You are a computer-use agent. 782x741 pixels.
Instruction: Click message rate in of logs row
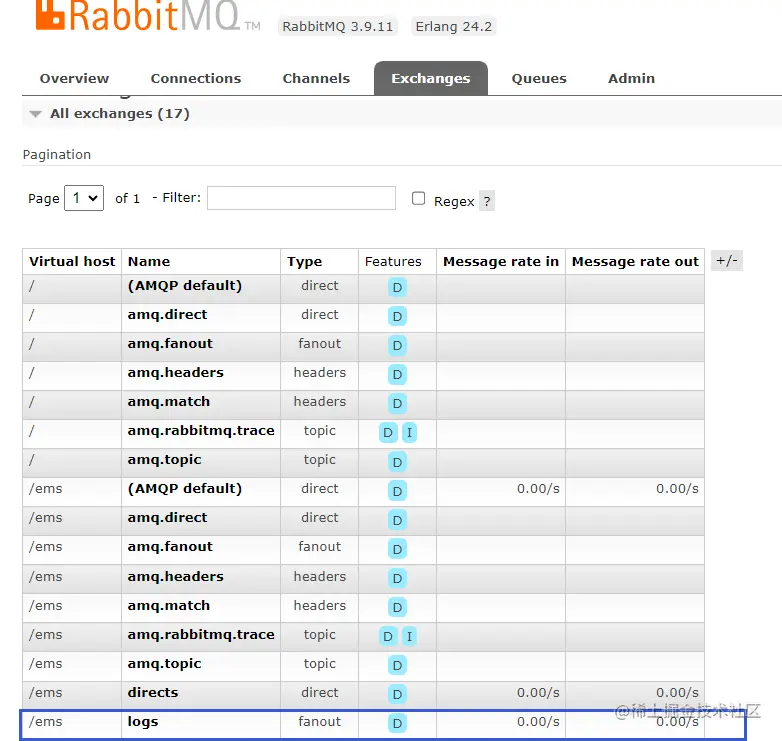click(538, 722)
